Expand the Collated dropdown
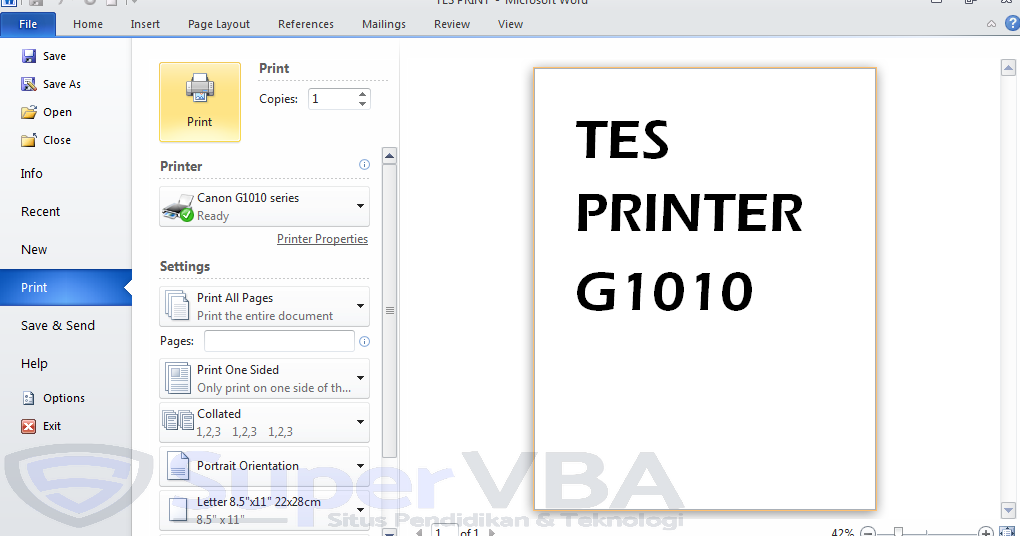This screenshot has height=536, width=1020. pos(360,422)
